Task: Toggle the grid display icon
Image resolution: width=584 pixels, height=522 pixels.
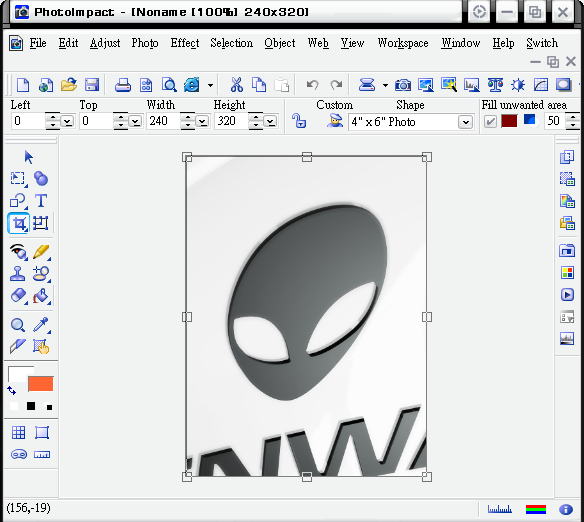Action: click(x=18, y=433)
